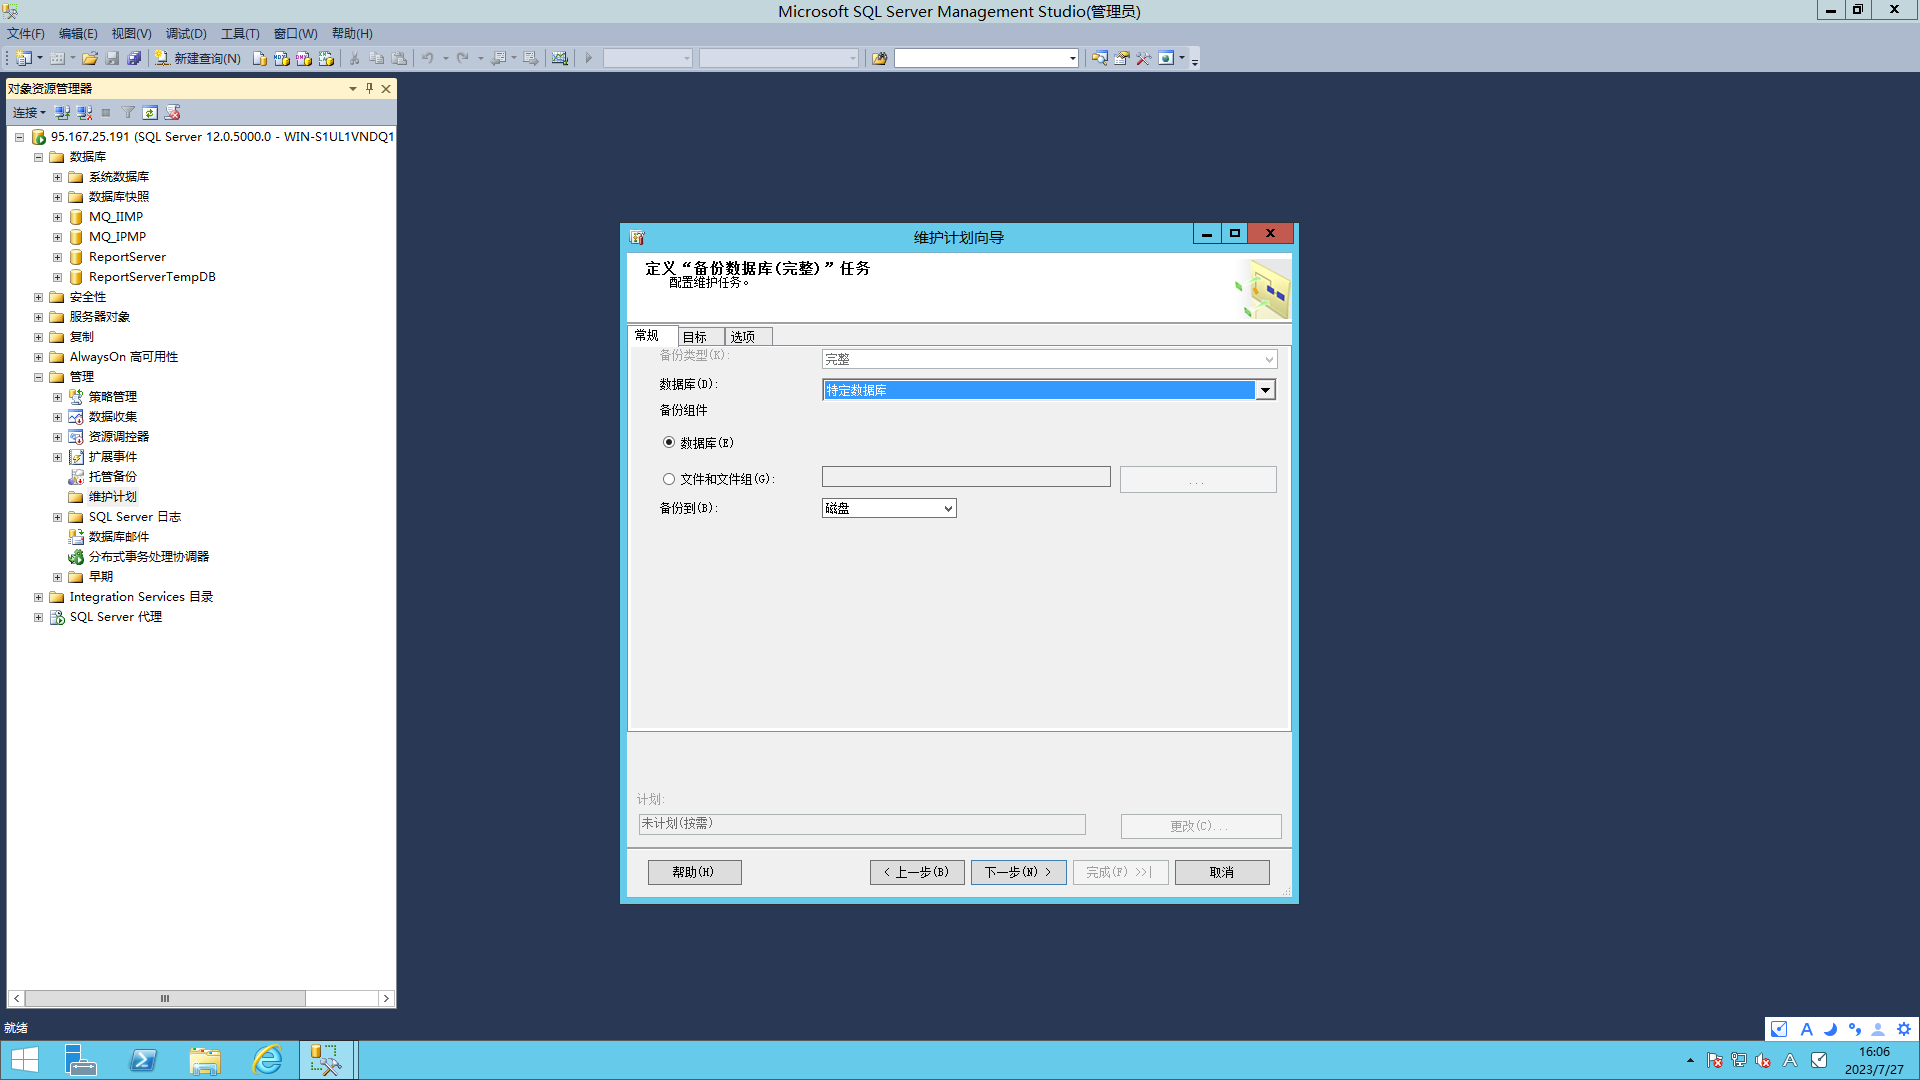
Task: Click the Connect Object Explorer icon
Action: tap(62, 113)
